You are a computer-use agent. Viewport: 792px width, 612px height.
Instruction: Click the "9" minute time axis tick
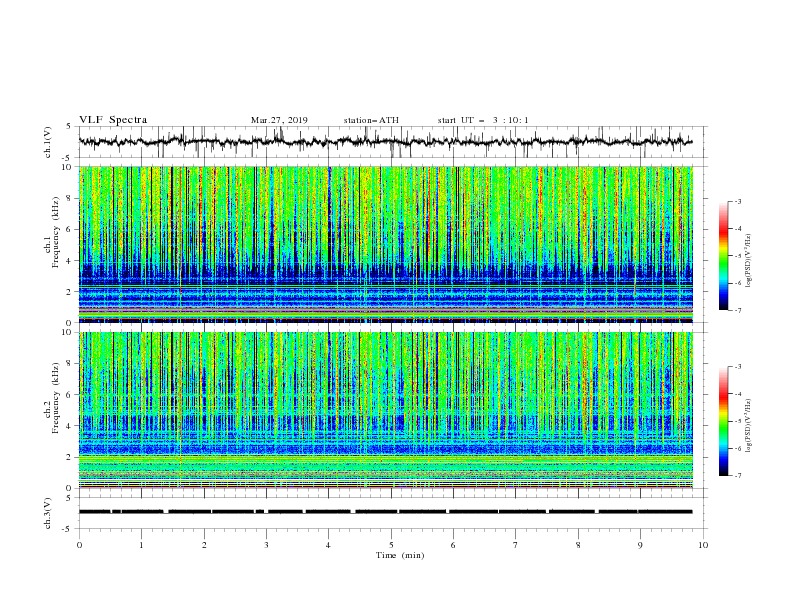coord(640,545)
